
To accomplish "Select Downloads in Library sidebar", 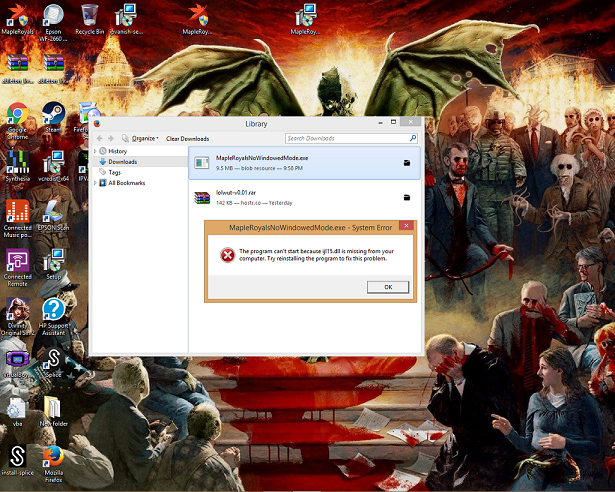I will (x=122, y=162).
